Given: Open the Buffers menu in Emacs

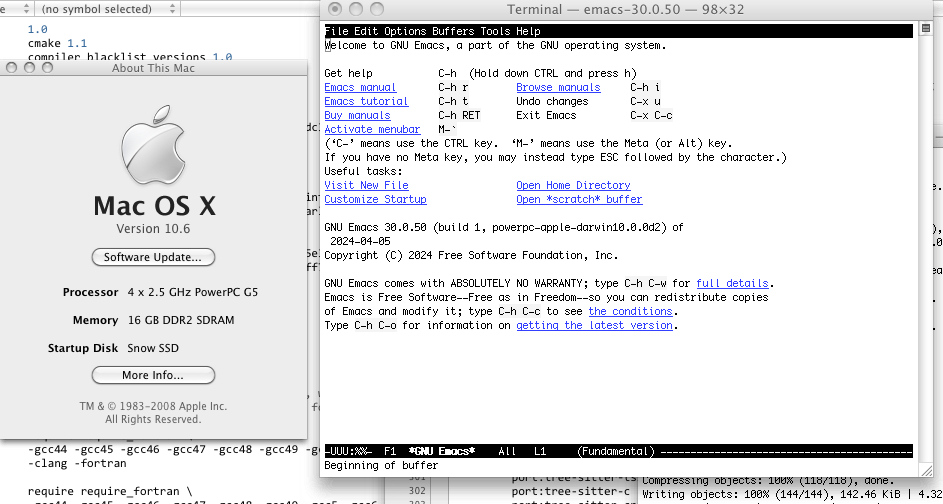Looking at the screenshot, I should 453,31.
